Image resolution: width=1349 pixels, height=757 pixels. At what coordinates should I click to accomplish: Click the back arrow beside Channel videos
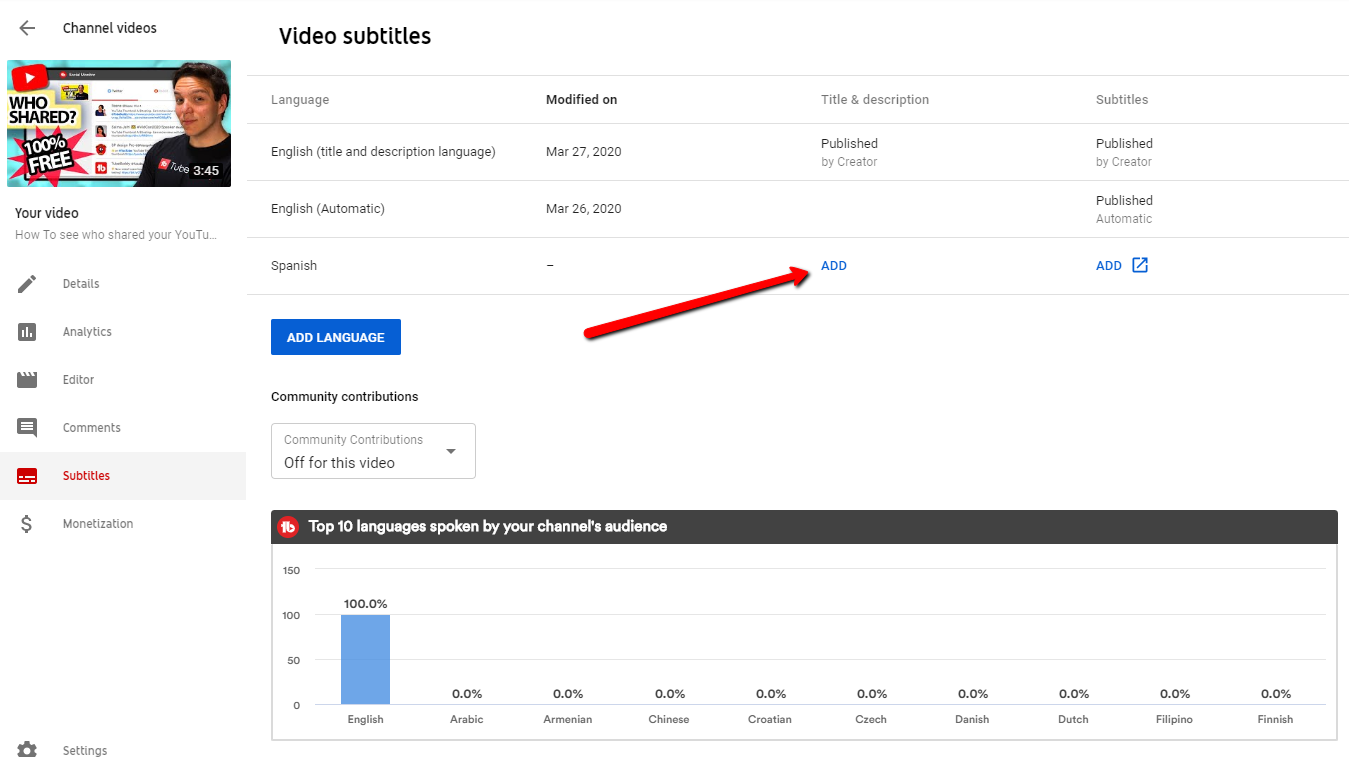click(x=27, y=28)
